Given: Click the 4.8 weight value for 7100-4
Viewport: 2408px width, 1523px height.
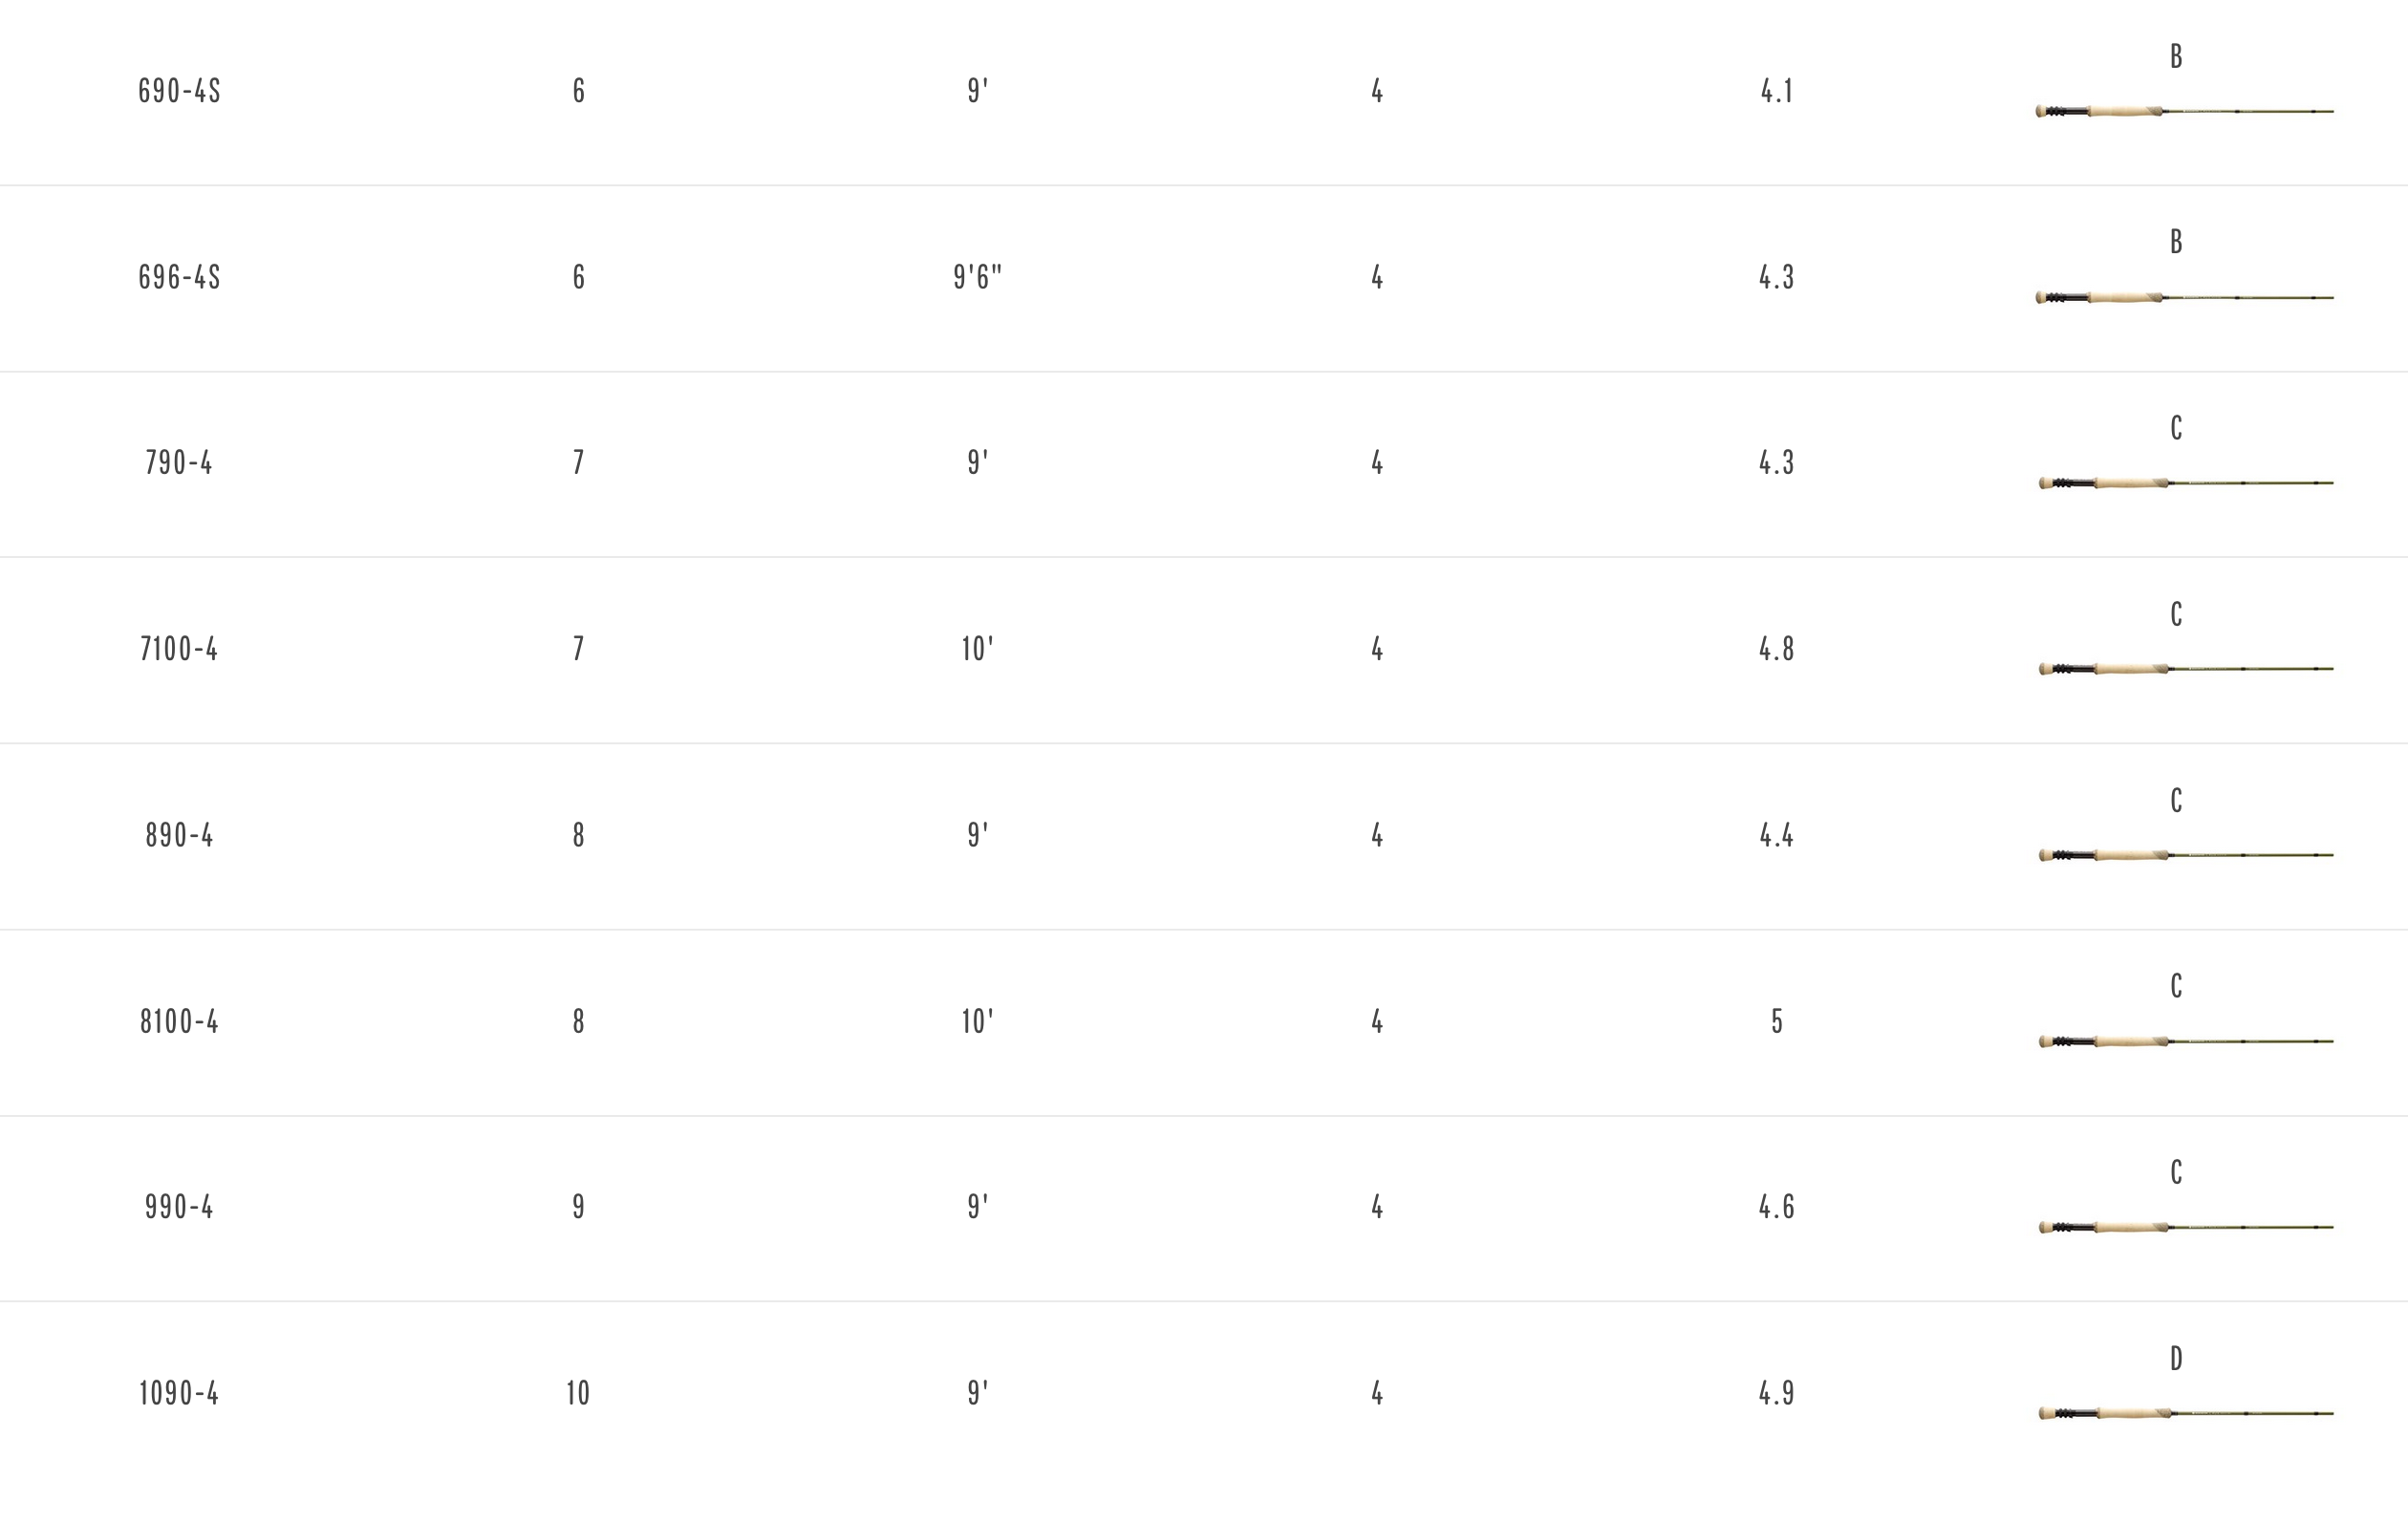Looking at the screenshot, I should pos(1776,649).
